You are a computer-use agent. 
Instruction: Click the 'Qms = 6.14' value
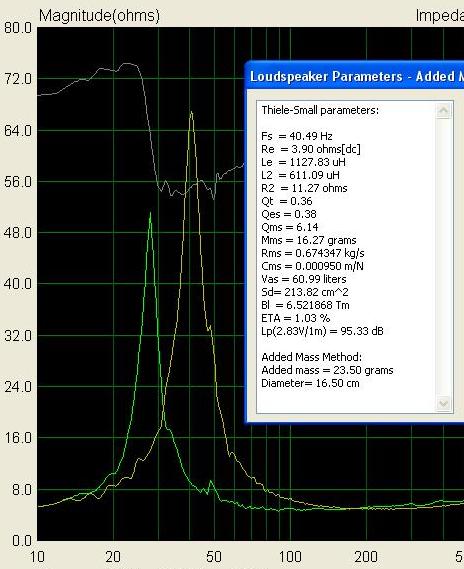[290, 227]
